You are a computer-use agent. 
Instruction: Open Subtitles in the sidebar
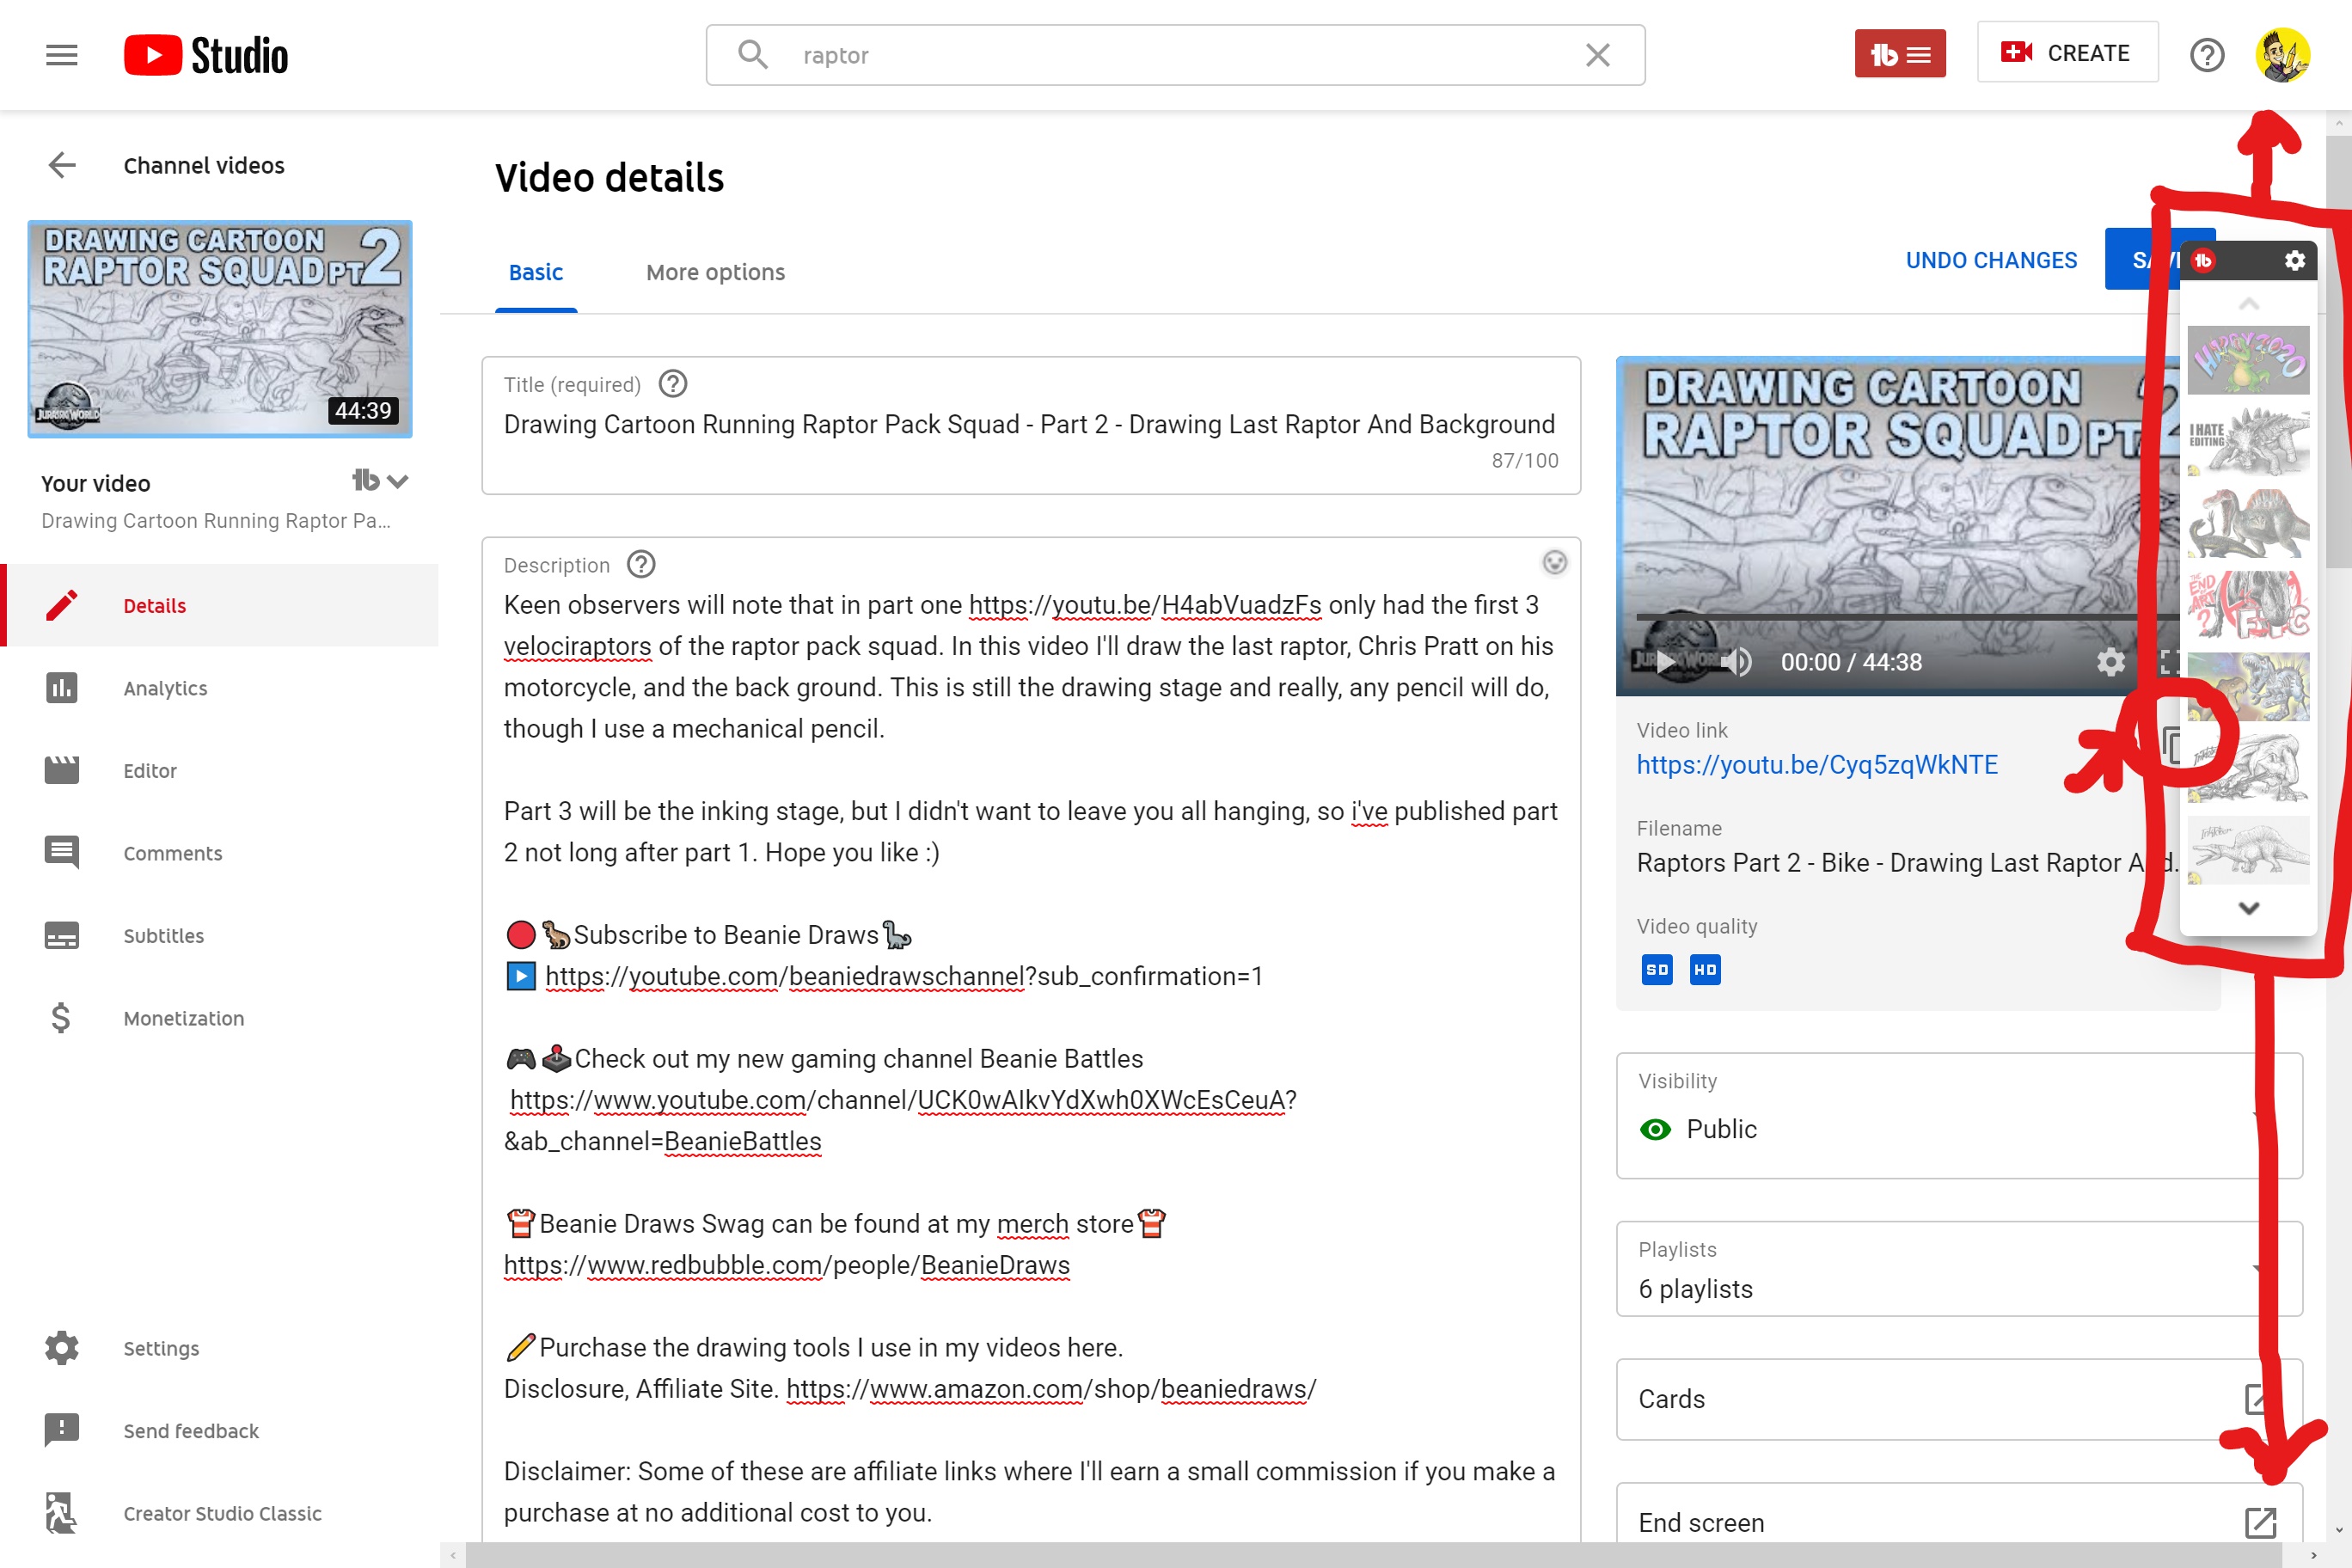[x=220, y=935]
